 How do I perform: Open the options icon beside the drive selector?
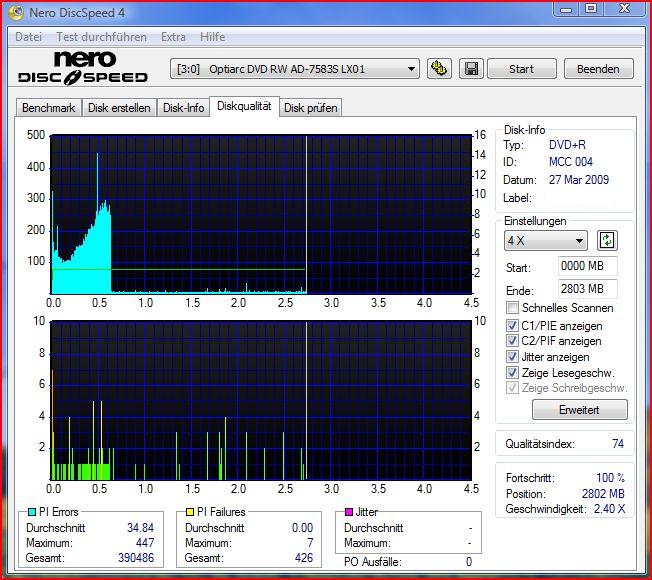pyautogui.click(x=438, y=69)
